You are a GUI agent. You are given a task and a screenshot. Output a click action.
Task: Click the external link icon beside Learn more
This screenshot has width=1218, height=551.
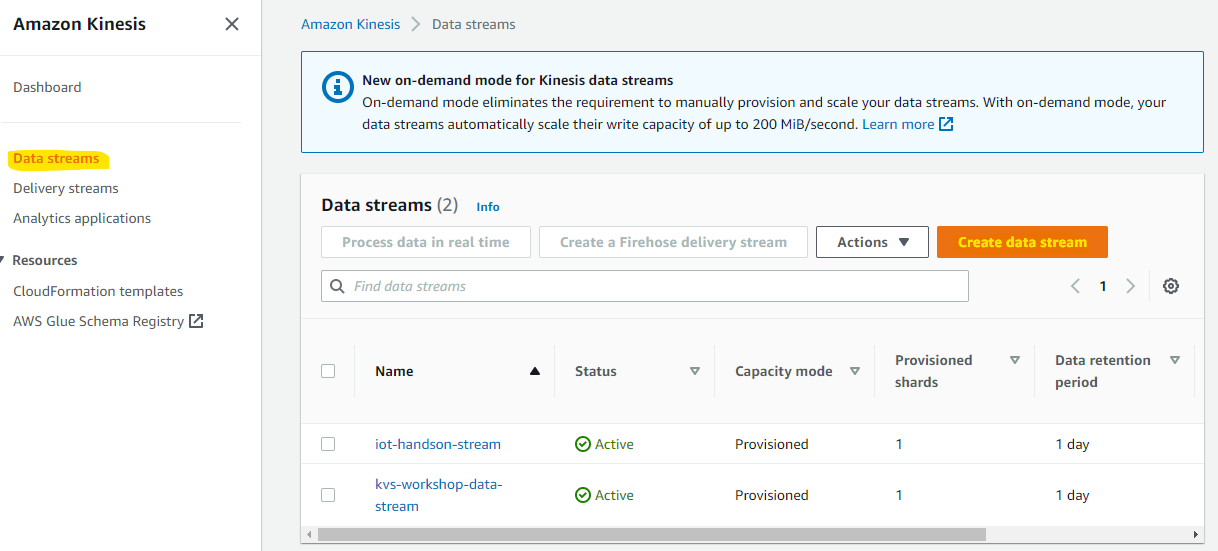(x=946, y=125)
